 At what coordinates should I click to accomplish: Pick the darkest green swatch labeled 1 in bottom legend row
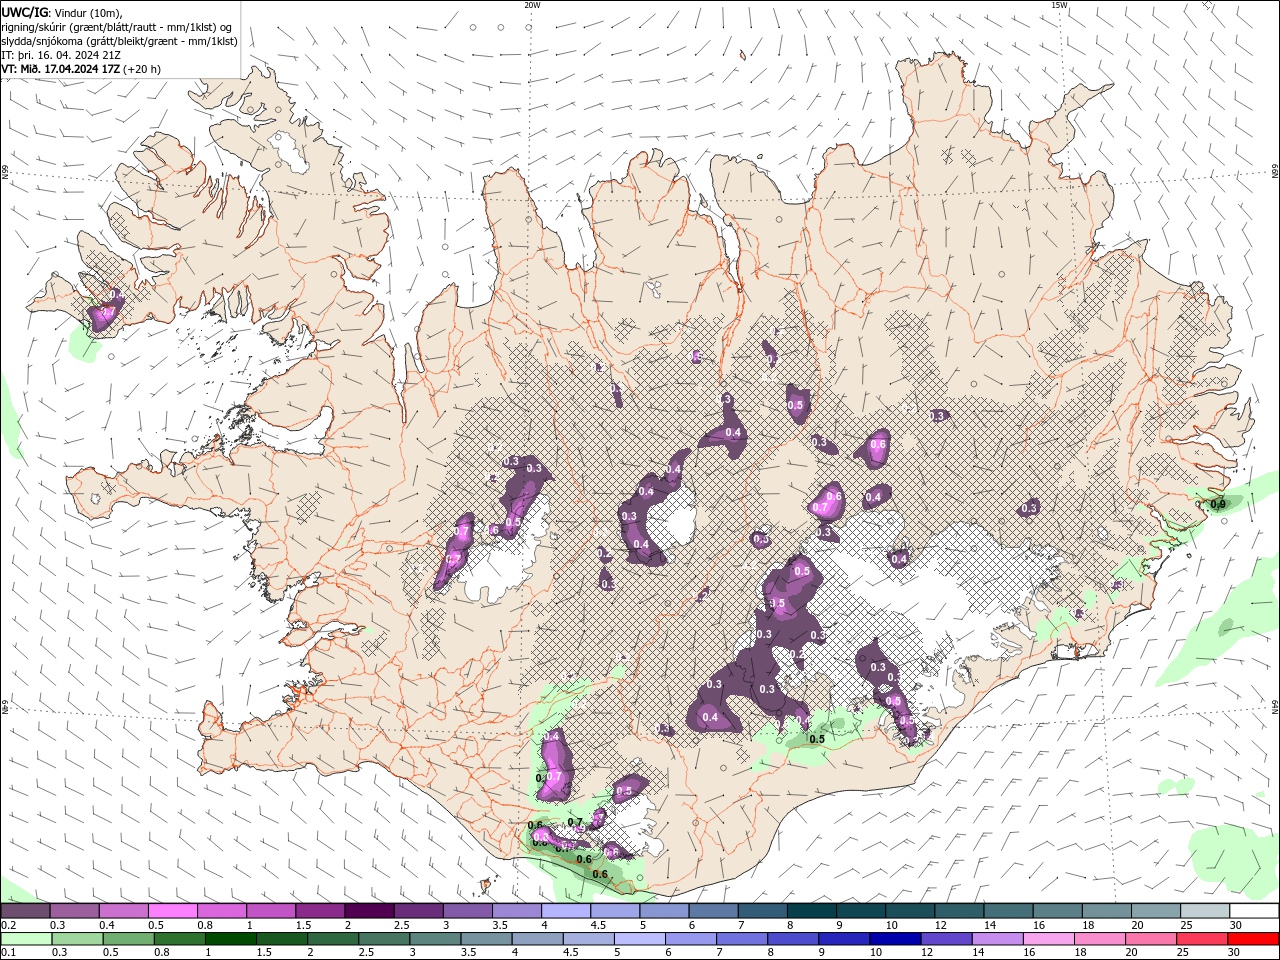[230, 939]
